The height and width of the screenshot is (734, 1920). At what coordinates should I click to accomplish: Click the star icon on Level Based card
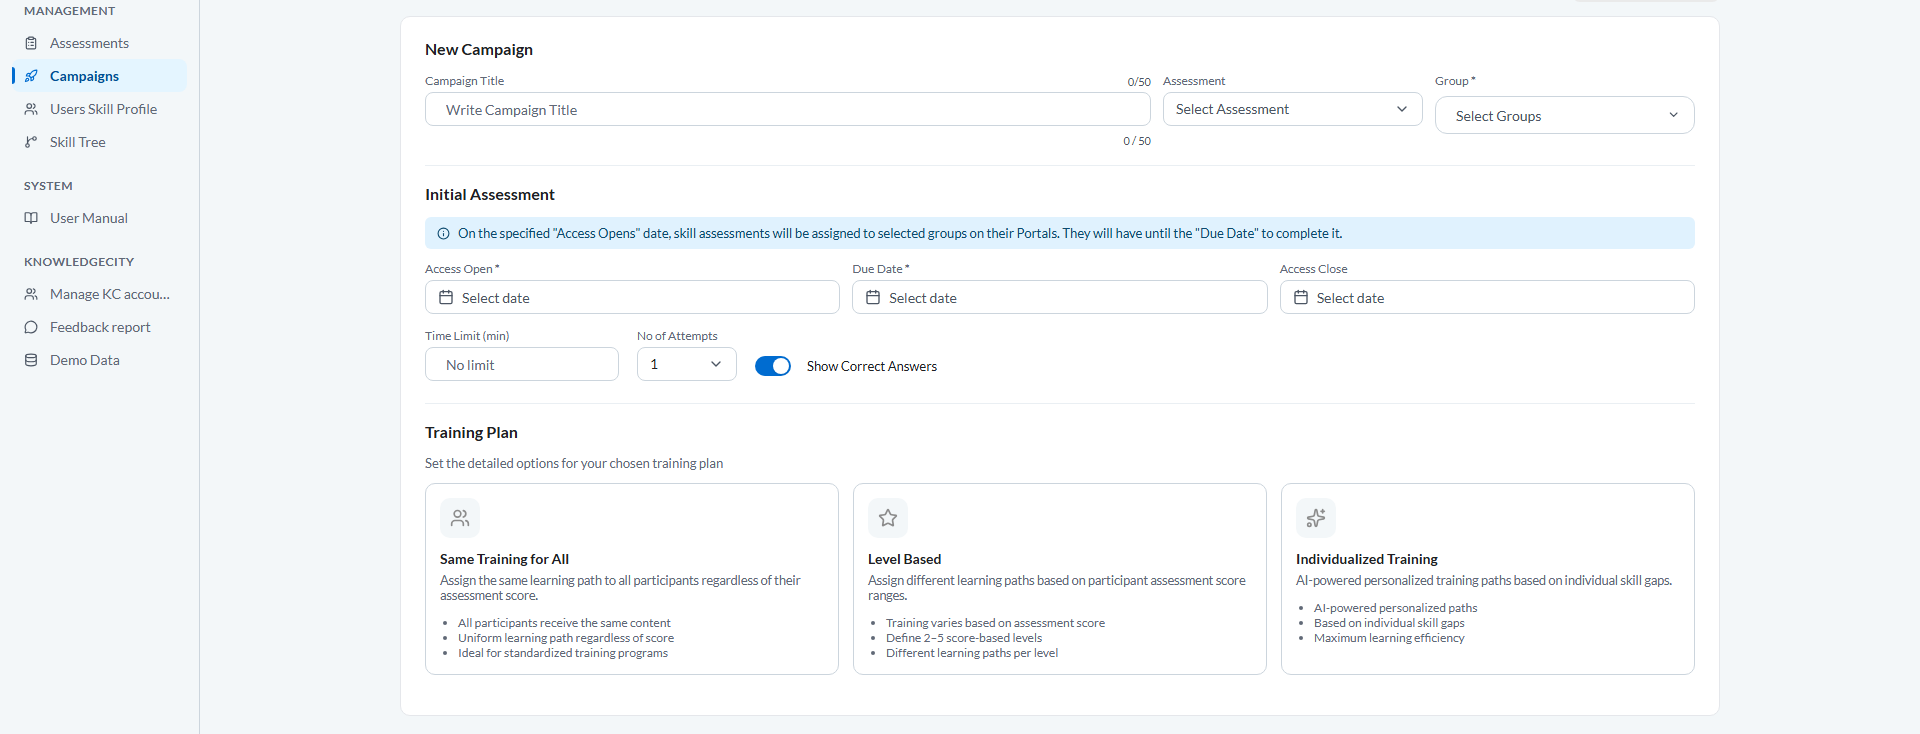point(888,518)
